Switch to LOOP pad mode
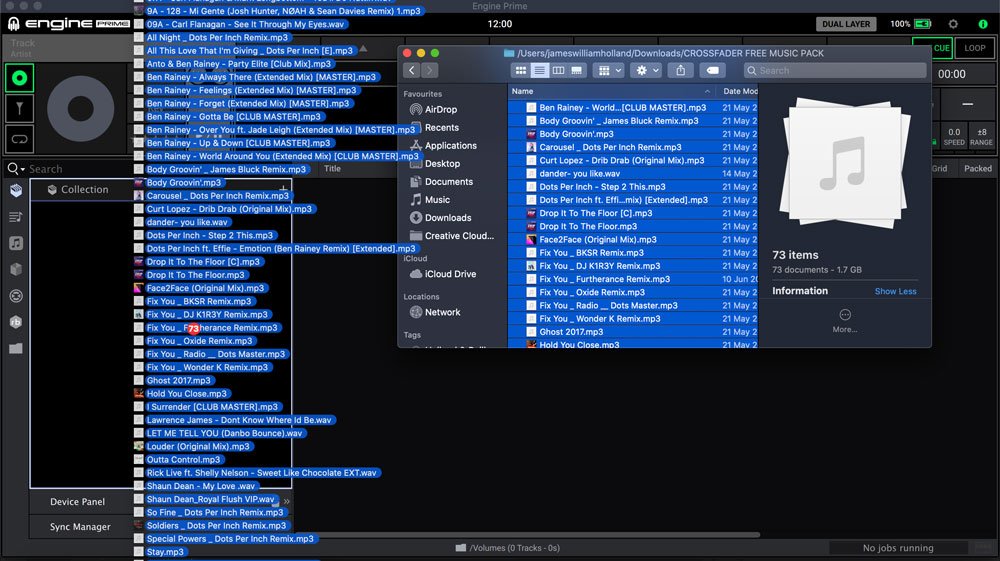The height and width of the screenshot is (561, 1000). point(974,47)
